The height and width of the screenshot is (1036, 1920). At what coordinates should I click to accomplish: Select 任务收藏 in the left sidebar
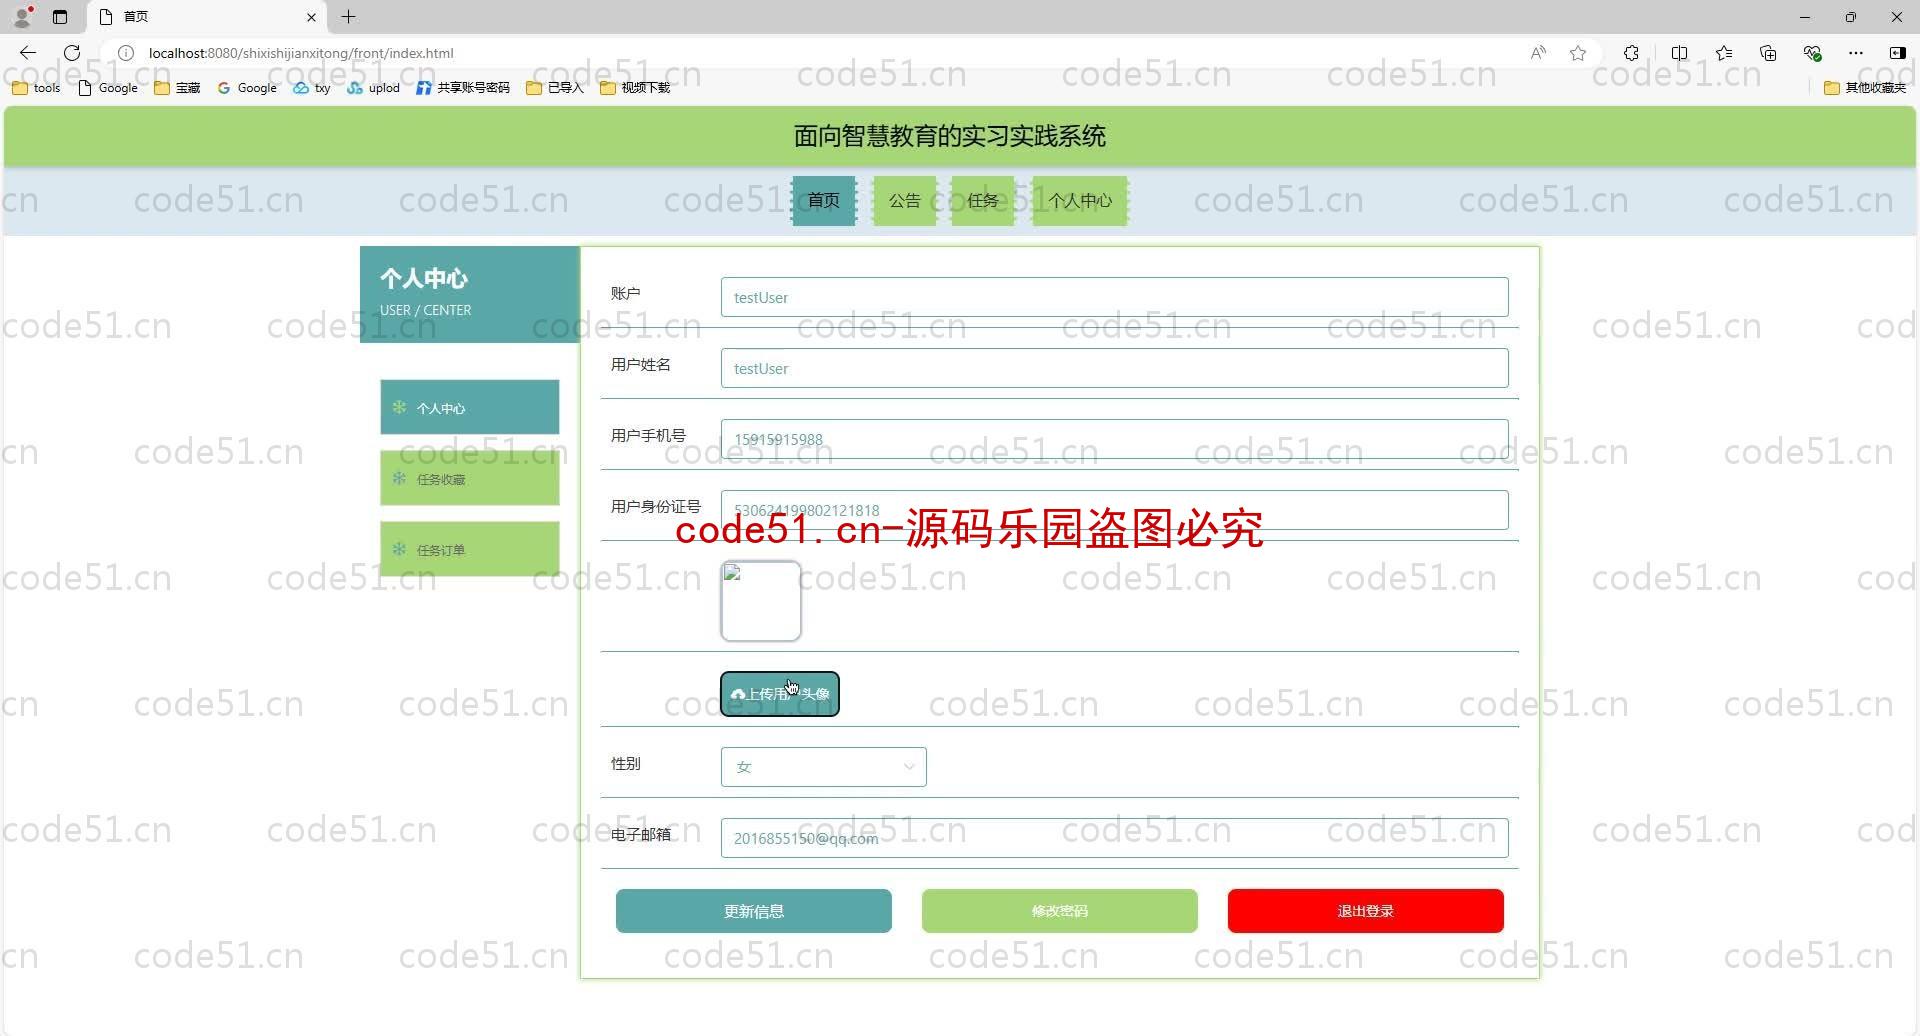(470, 478)
